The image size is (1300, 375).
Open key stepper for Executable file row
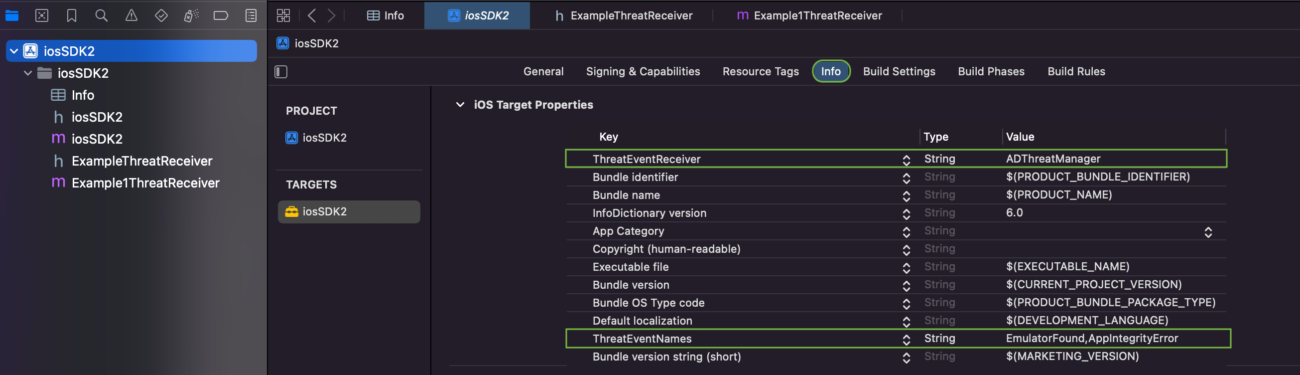906,267
